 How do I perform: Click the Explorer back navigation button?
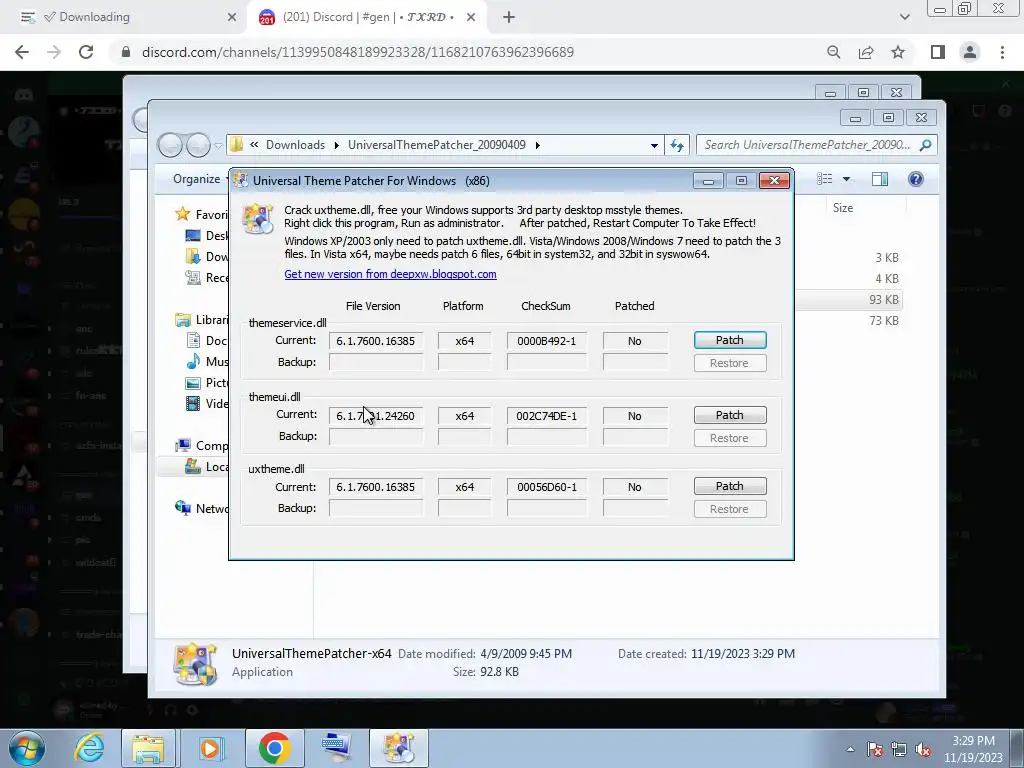tap(170, 145)
